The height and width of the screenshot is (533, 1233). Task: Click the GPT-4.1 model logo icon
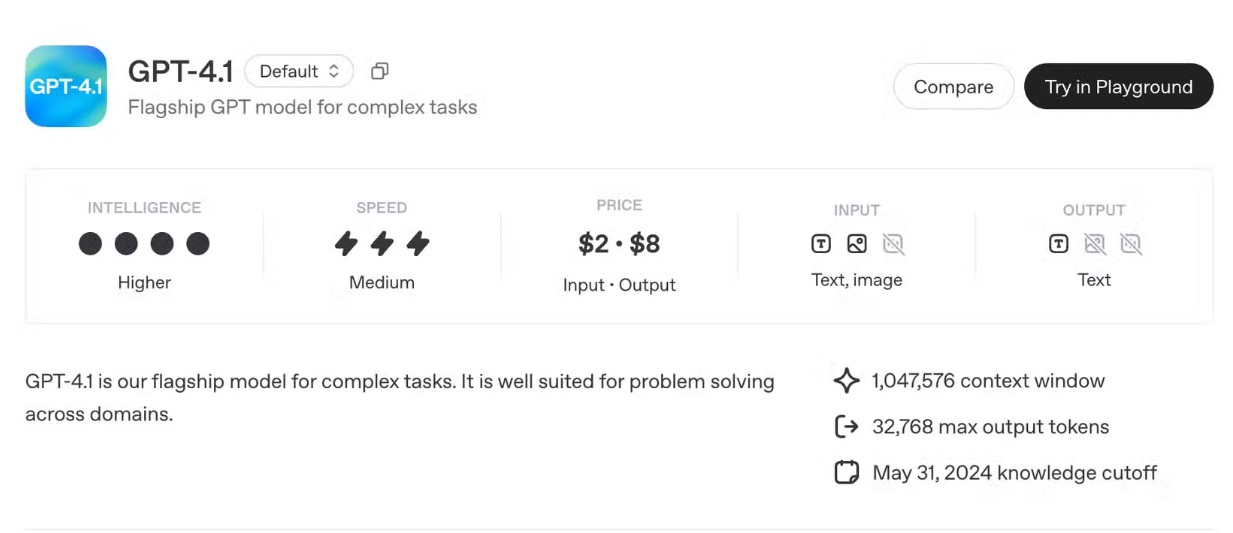click(x=66, y=86)
